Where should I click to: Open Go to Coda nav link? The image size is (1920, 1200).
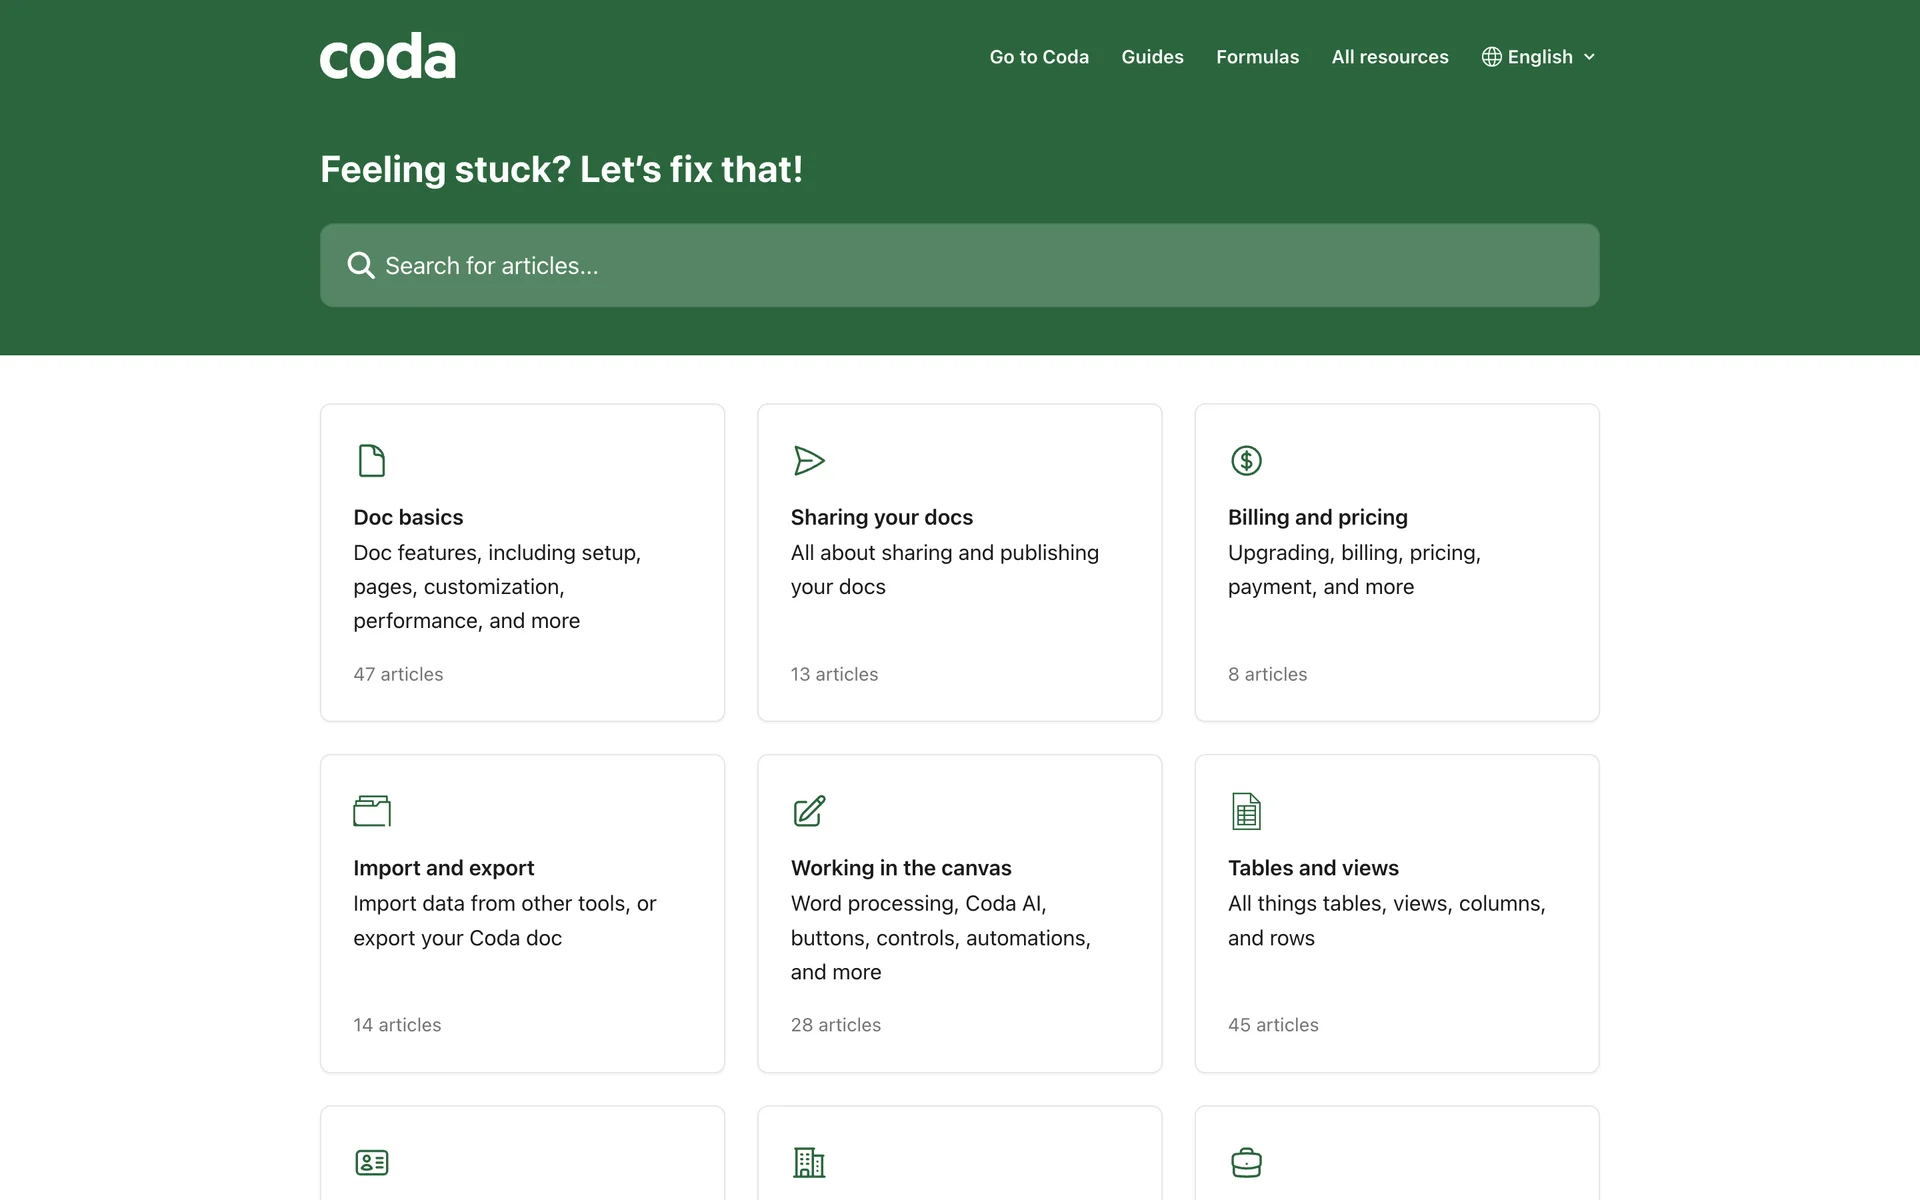click(1039, 57)
